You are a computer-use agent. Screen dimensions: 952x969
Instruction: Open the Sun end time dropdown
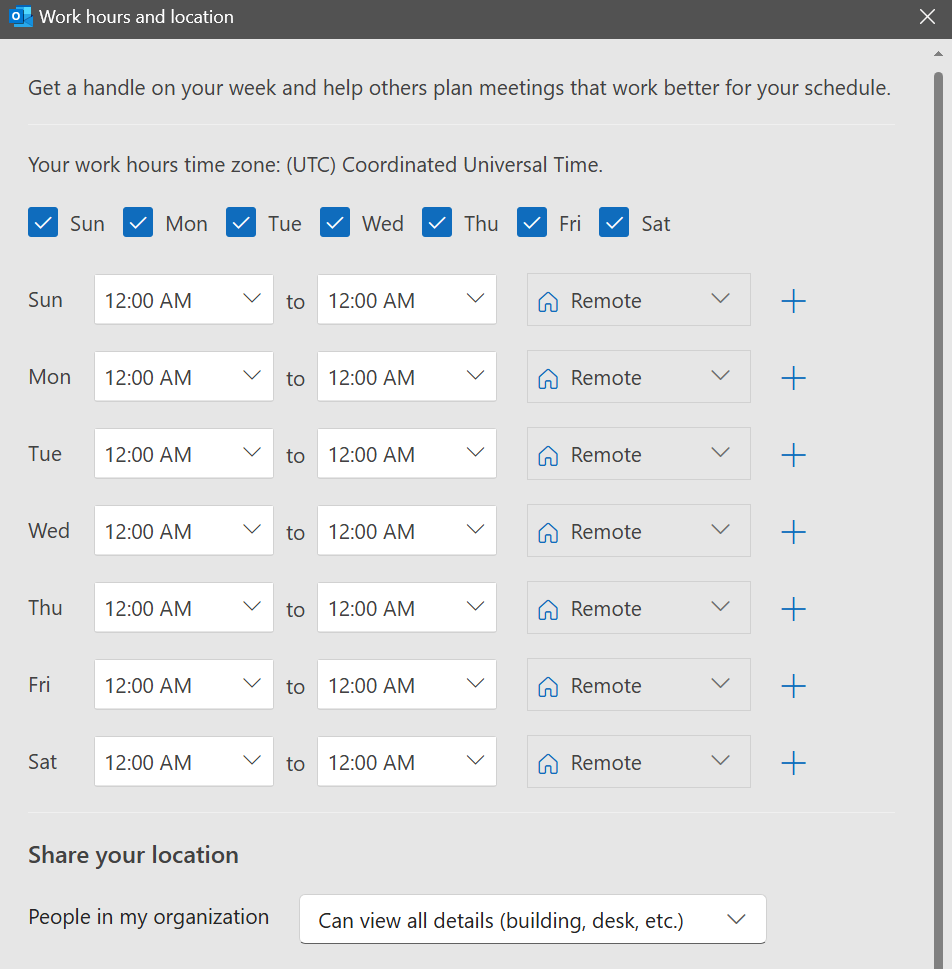407,300
